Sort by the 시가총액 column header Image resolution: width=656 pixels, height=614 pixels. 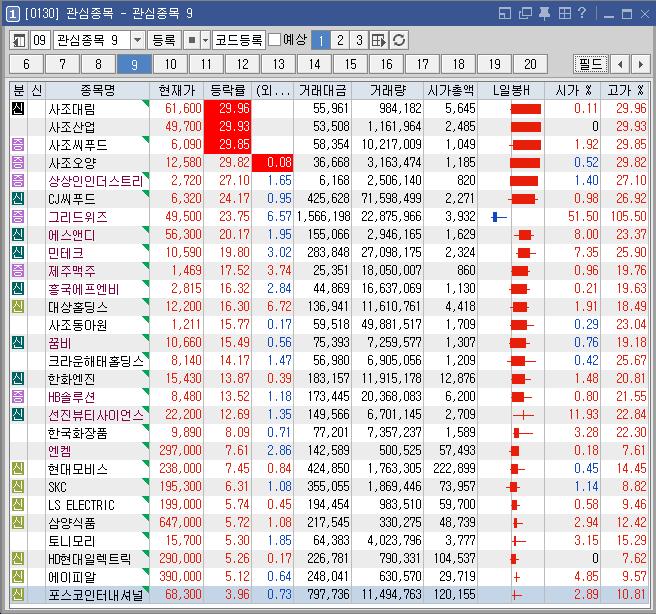[450, 90]
